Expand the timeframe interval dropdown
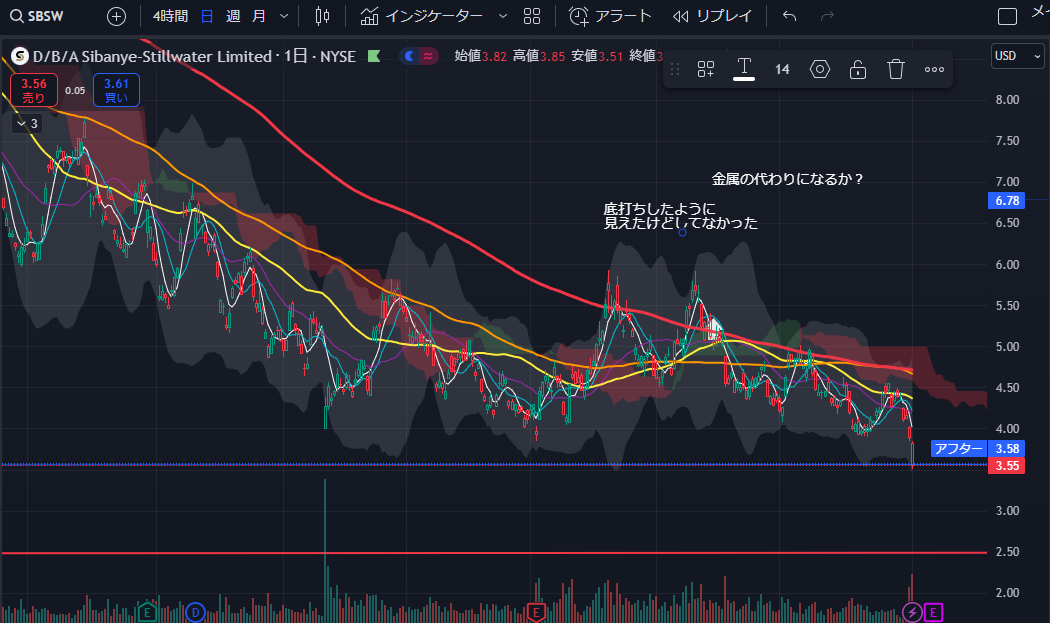This screenshot has height=623, width=1050. click(284, 16)
